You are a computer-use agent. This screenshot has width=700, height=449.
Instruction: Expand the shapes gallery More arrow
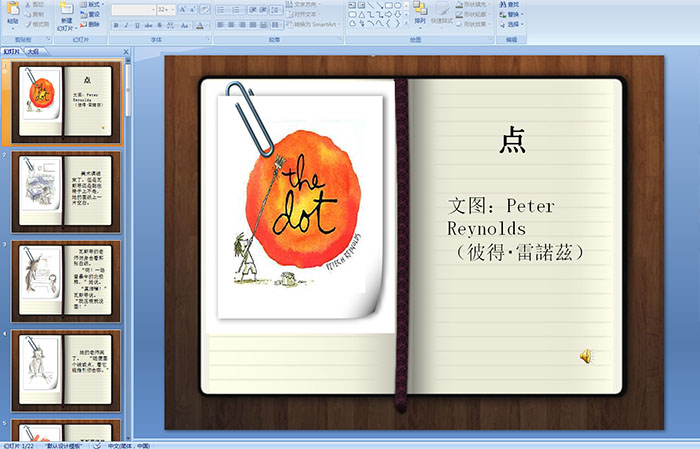[x=406, y=23]
